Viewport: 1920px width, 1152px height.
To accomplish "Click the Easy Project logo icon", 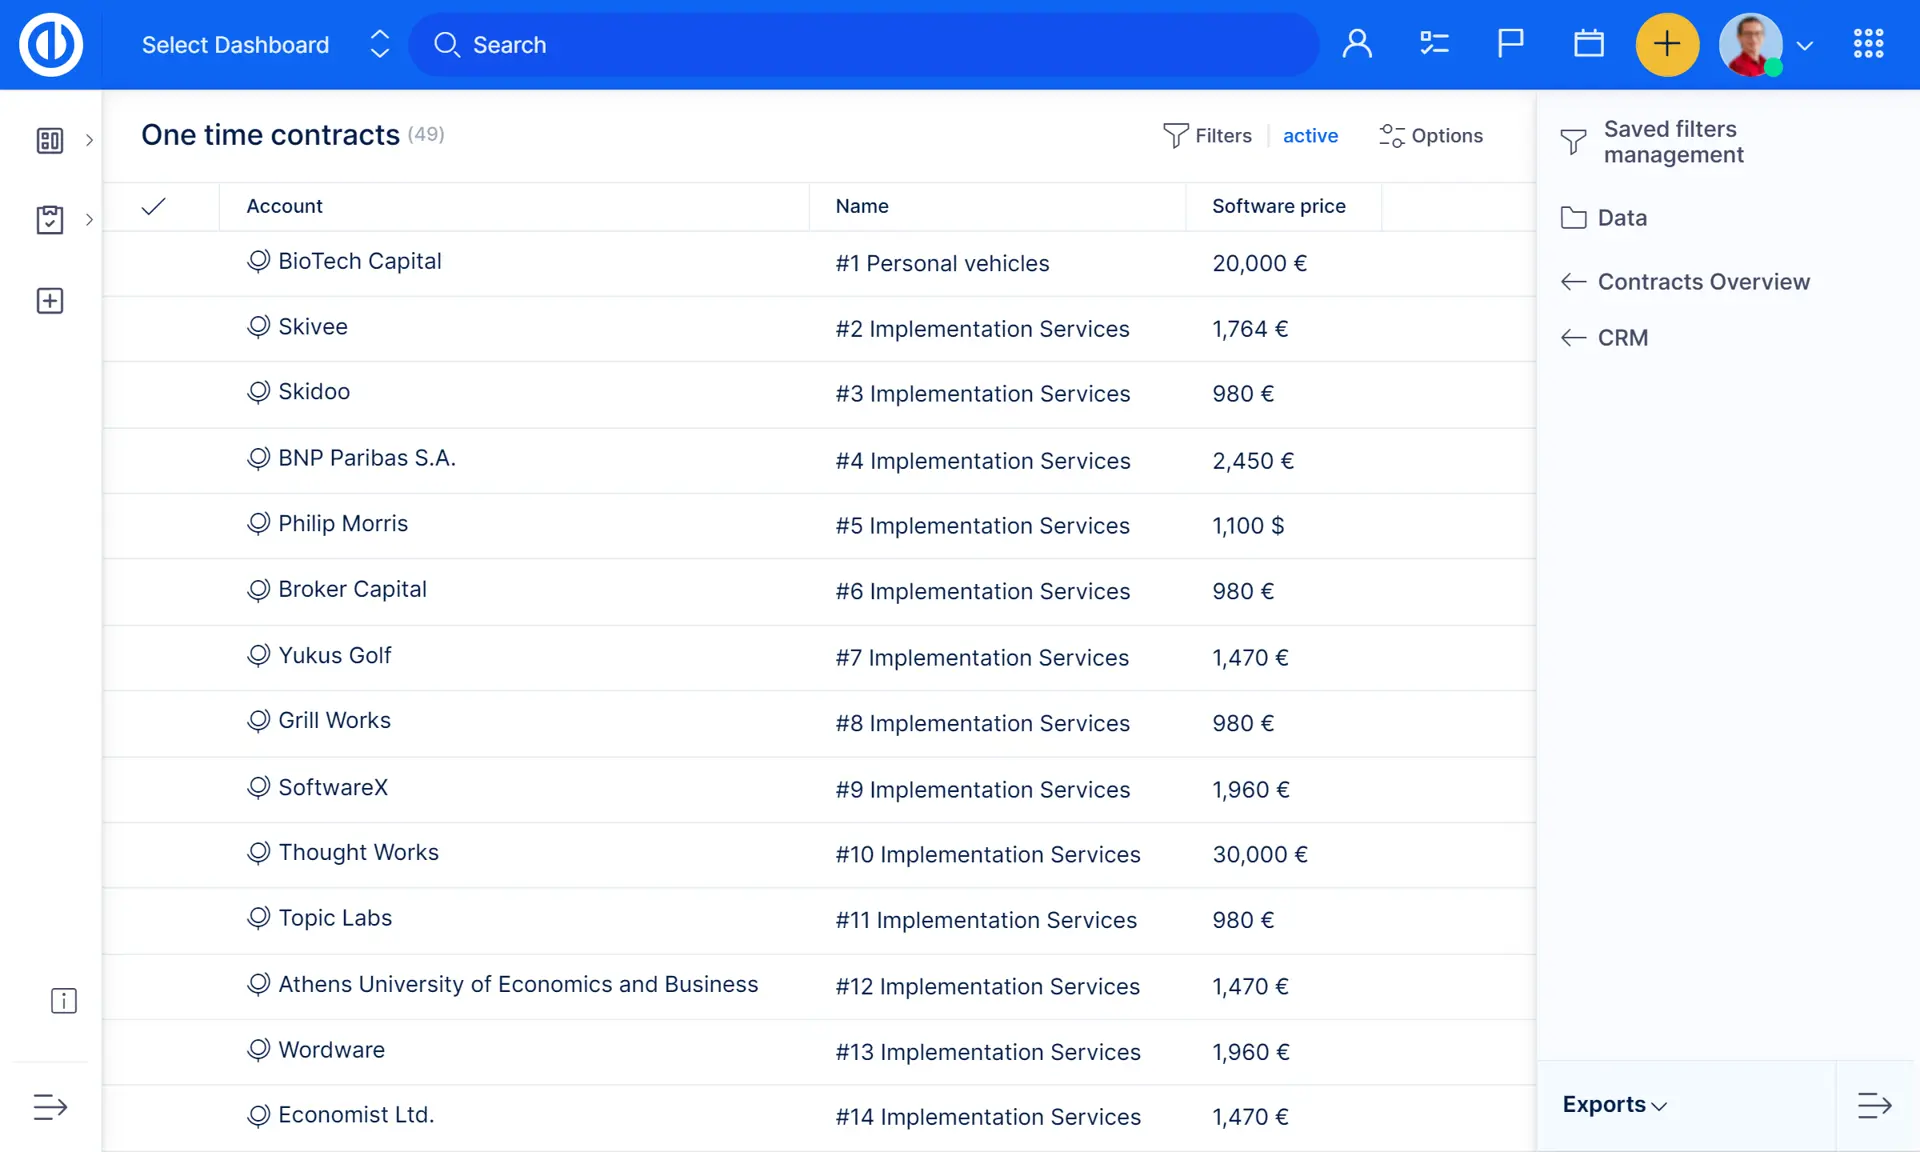I will [x=51, y=45].
